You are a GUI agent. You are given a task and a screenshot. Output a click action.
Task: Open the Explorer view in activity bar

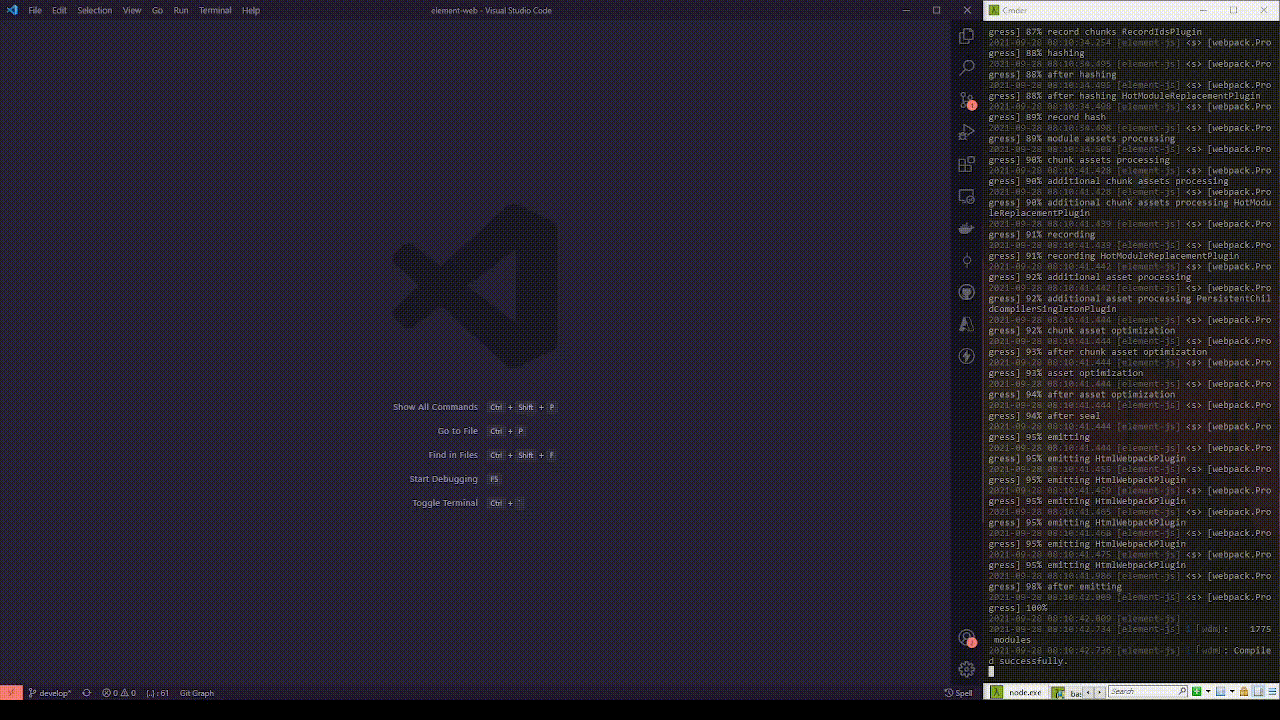click(x=966, y=36)
